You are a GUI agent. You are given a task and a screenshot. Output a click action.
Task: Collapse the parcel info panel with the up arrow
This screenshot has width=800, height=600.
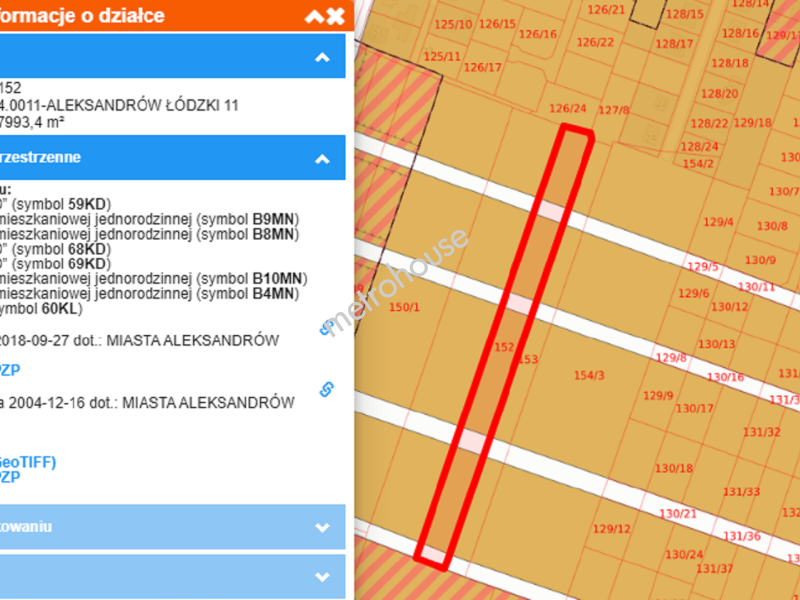314,17
